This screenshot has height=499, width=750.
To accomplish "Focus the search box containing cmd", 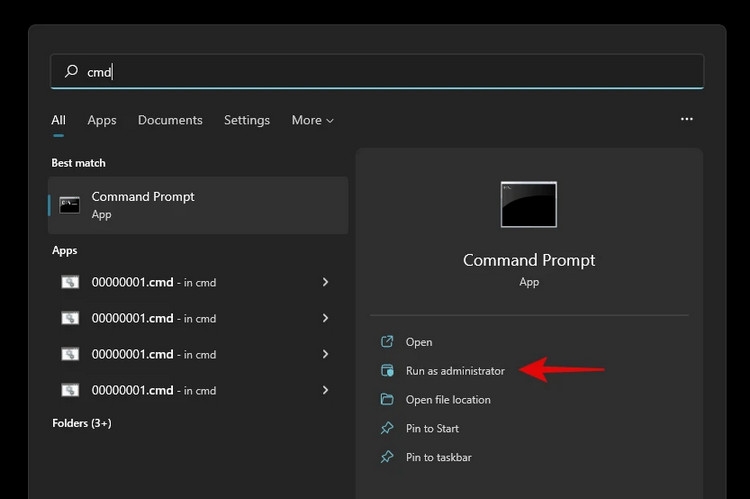I will point(377,72).
